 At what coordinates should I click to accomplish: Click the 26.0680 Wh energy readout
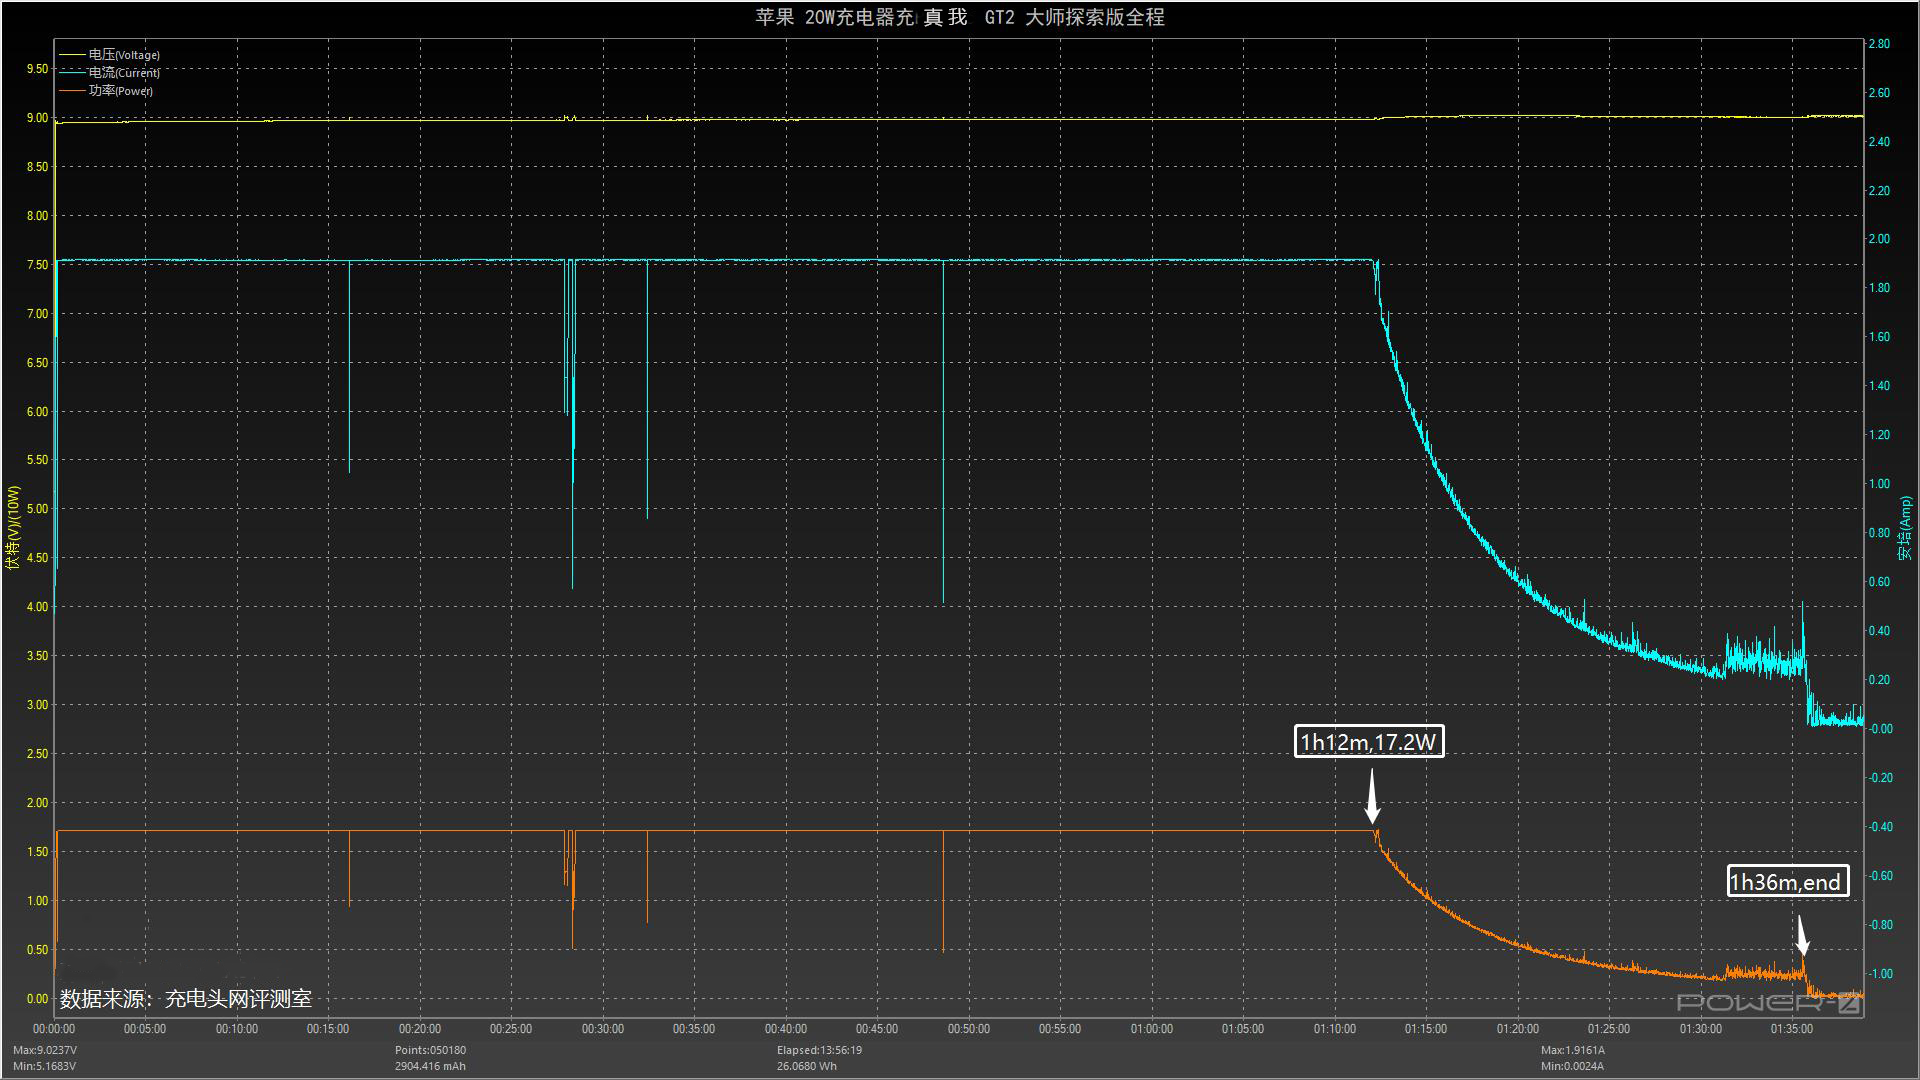(807, 1066)
